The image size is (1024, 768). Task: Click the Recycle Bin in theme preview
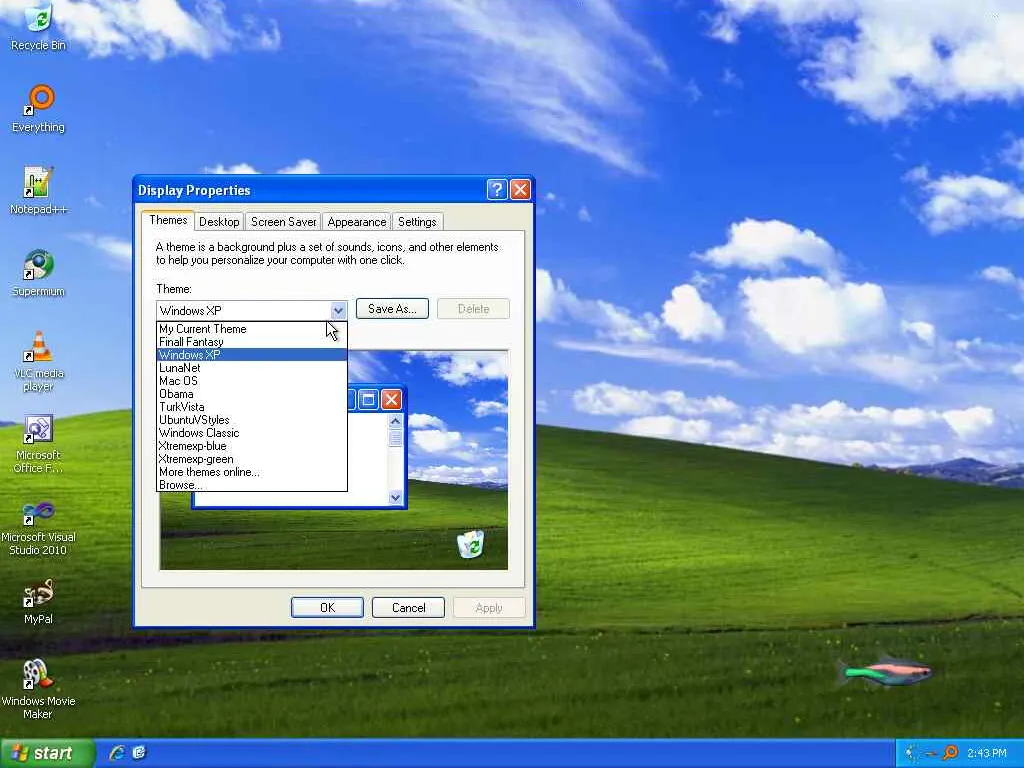point(470,544)
